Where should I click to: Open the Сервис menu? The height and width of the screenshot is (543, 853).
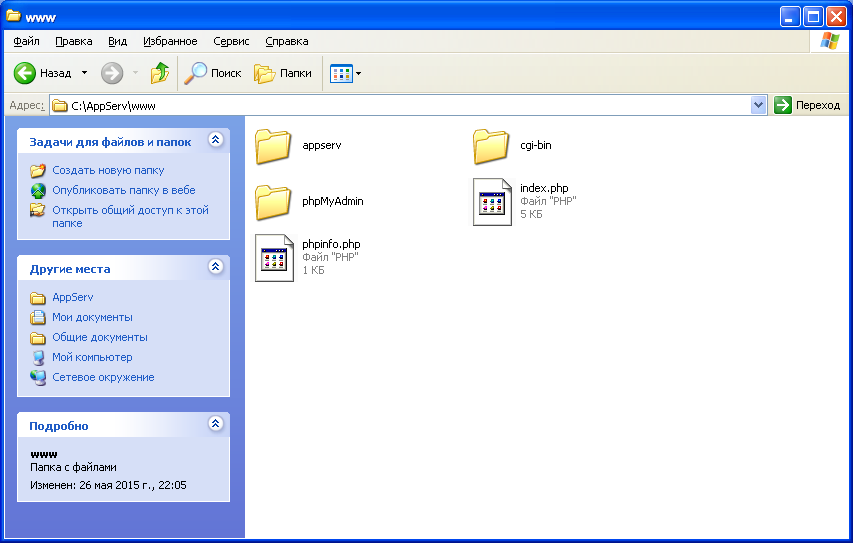coord(231,41)
